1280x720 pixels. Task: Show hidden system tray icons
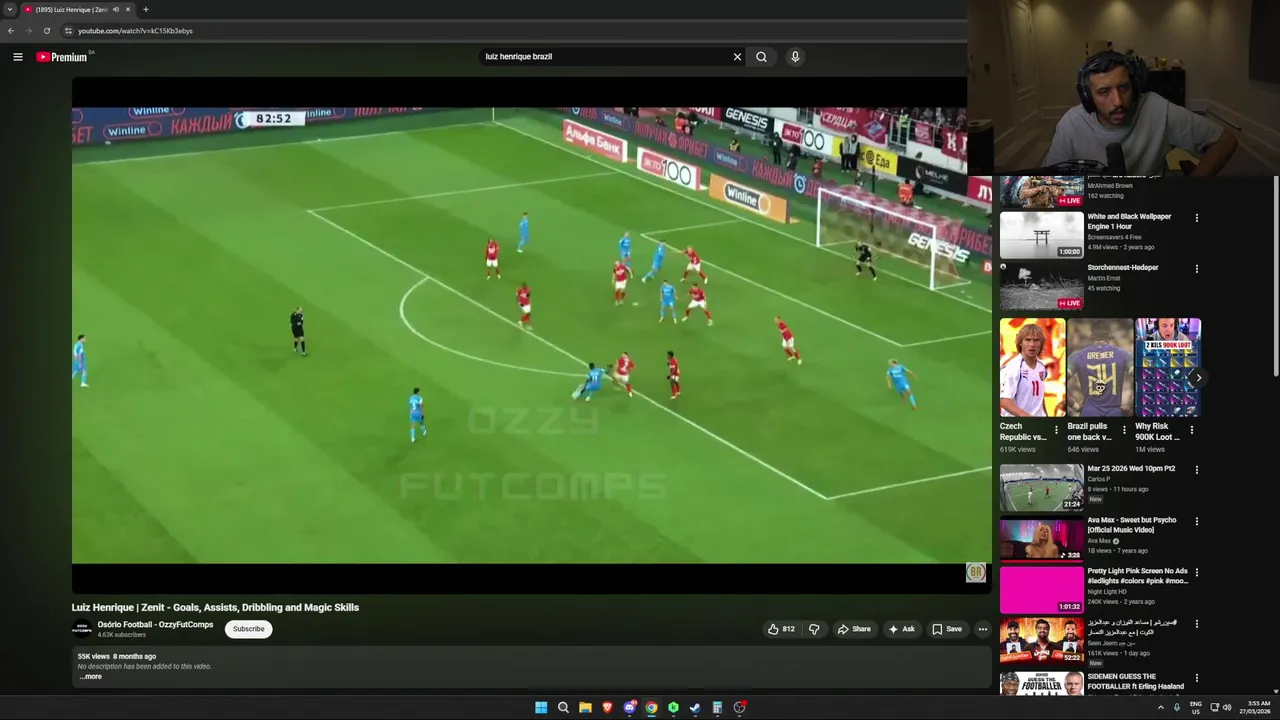(1160, 707)
